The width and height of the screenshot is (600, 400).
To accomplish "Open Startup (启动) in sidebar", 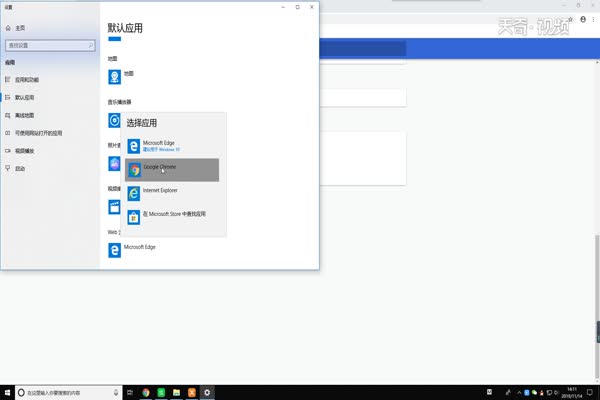I will point(15,168).
